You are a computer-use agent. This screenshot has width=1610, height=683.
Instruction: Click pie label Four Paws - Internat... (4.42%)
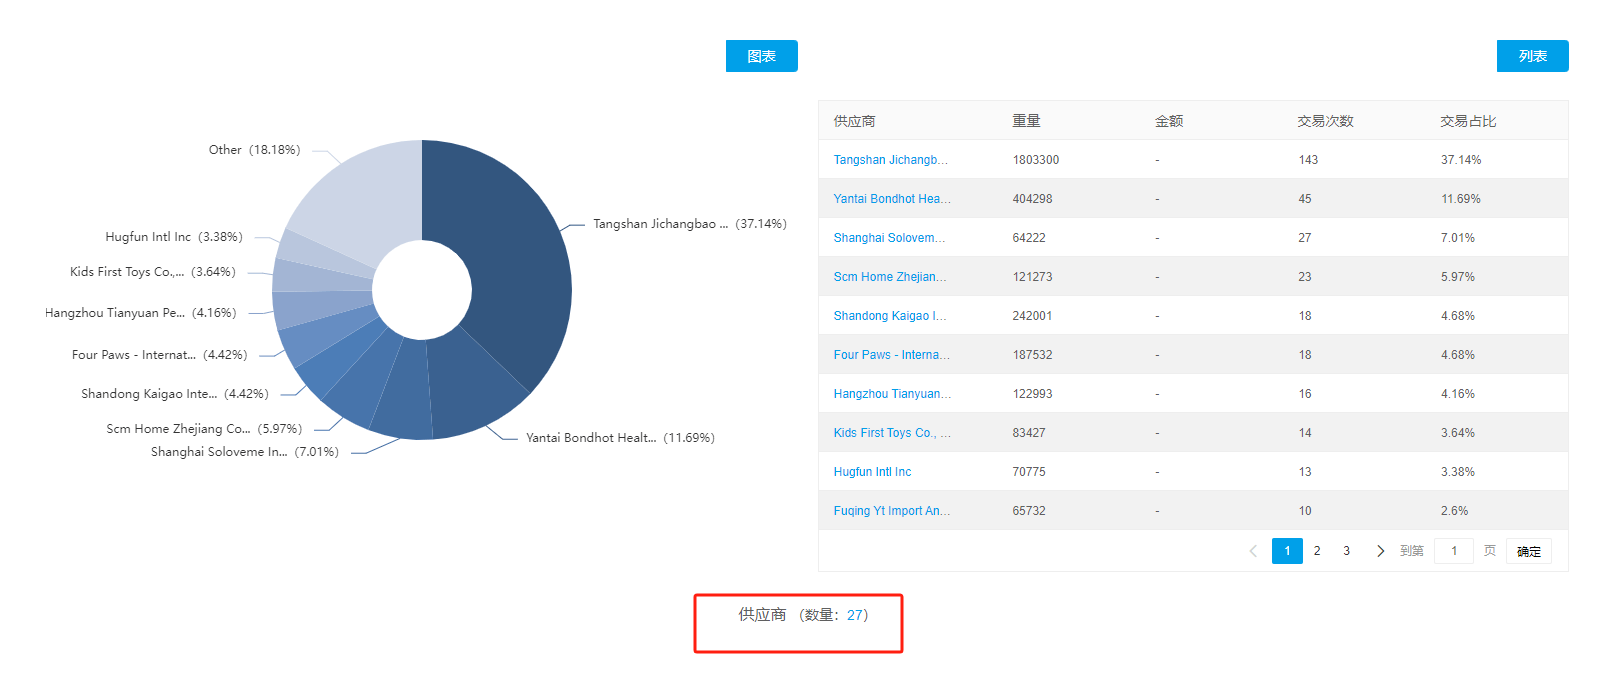coord(160,355)
